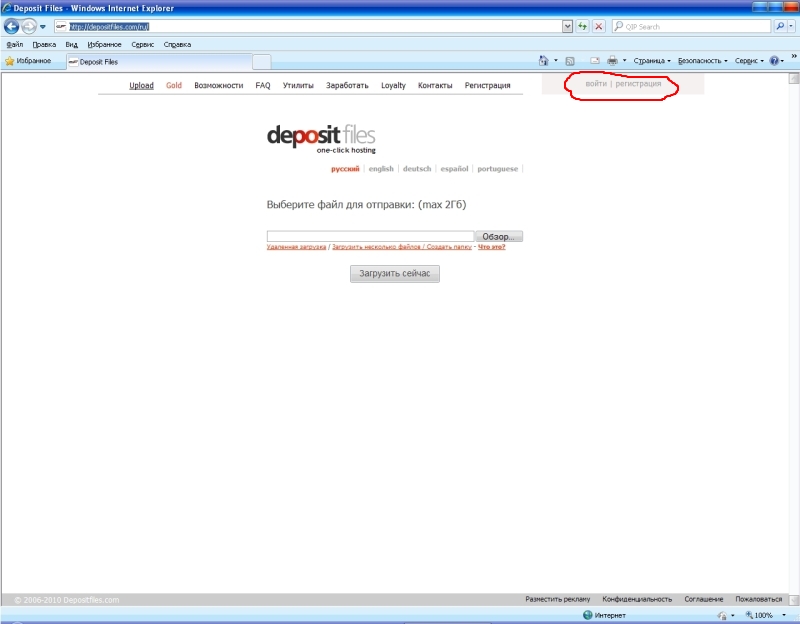800x624 pixels.
Task: Click the browser Back arrow button
Action: point(11,26)
